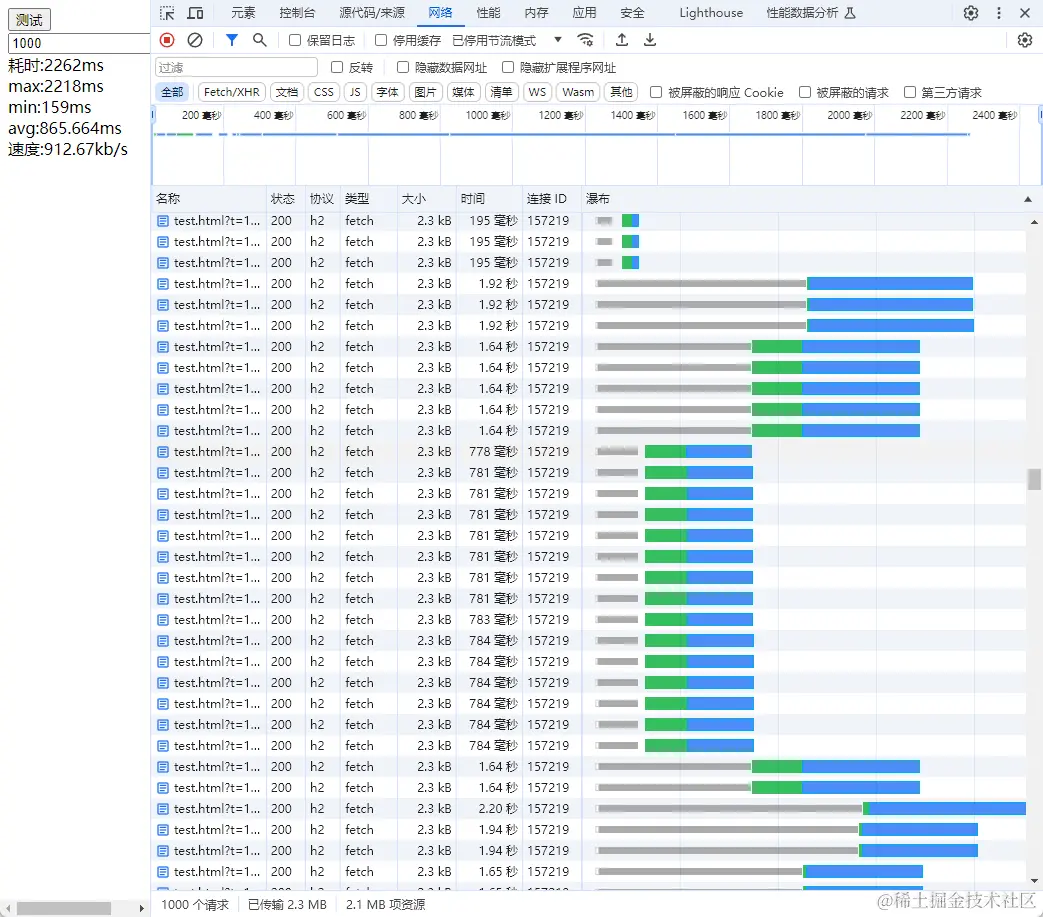Enable 第三方请求 checkbox
1043x917 pixels.
click(910, 92)
